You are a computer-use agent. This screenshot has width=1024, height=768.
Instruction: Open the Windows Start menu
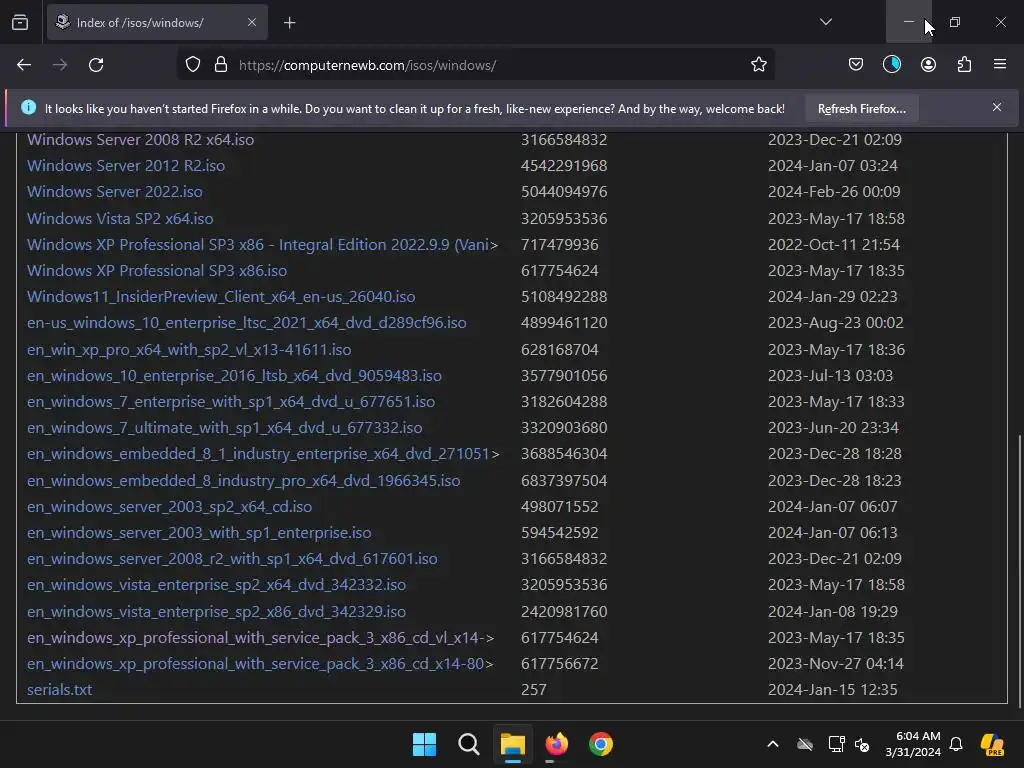[424, 744]
